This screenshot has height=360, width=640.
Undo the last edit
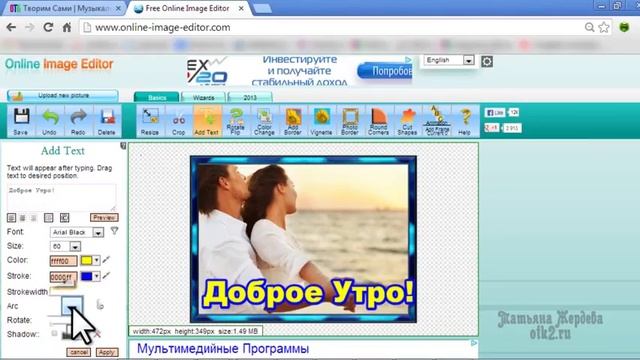49,121
